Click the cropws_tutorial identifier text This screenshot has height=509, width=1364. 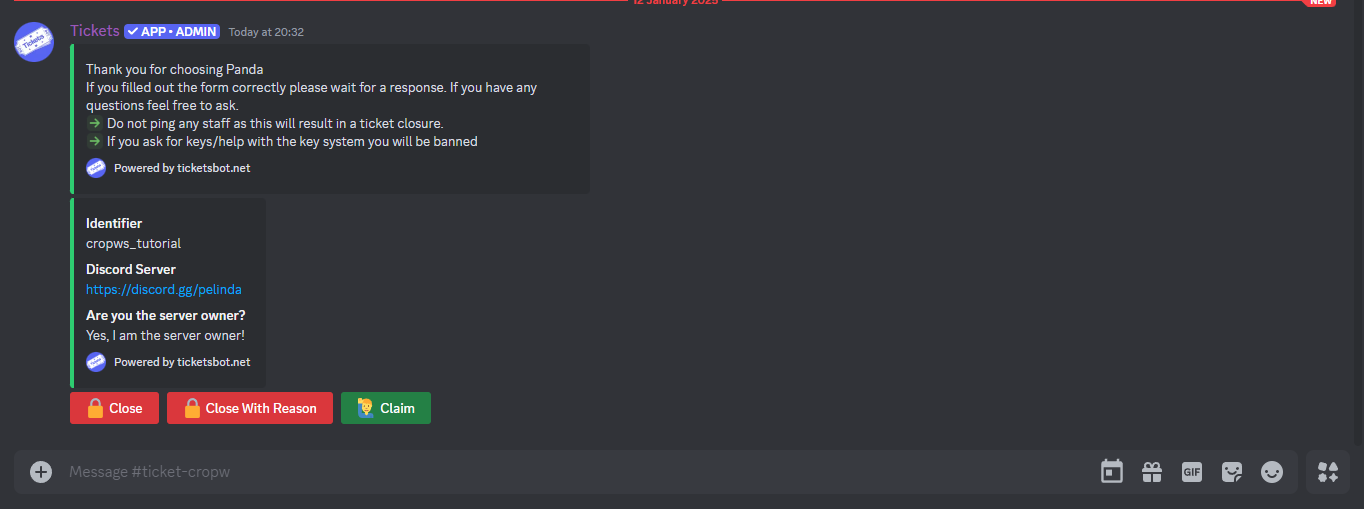(x=133, y=243)
